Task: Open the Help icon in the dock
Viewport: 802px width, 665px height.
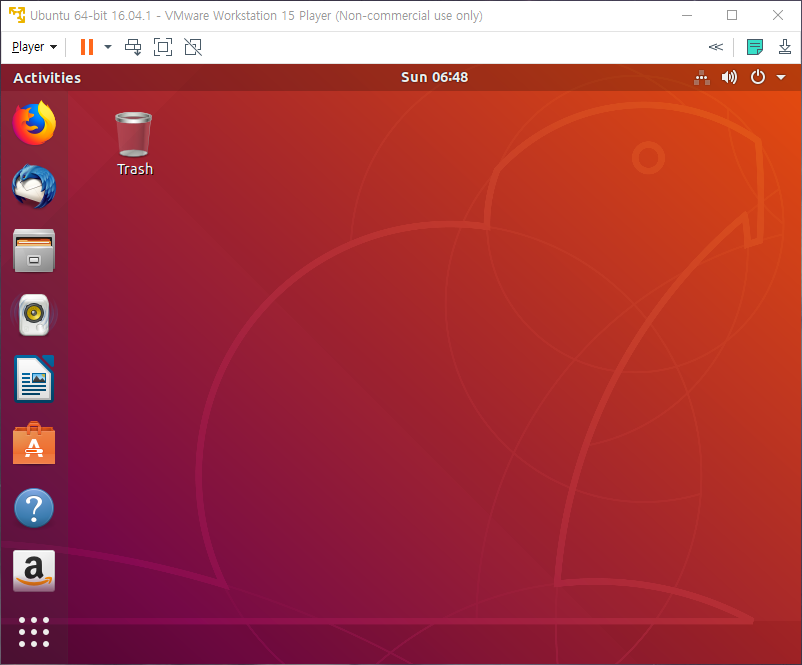Action: [34, 508]
